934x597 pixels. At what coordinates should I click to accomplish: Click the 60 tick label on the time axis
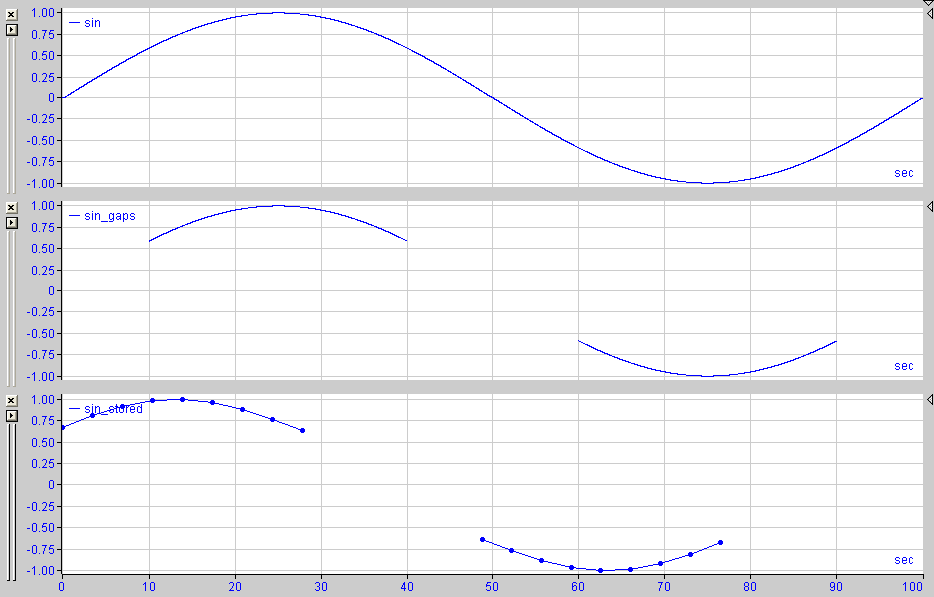click(578, 587)
